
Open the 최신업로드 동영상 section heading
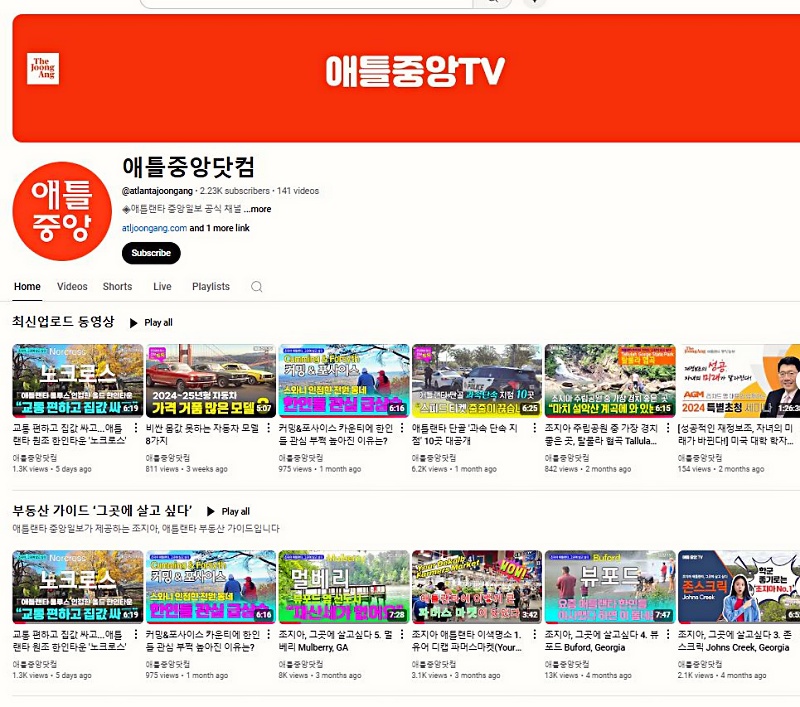pos(63,322)
